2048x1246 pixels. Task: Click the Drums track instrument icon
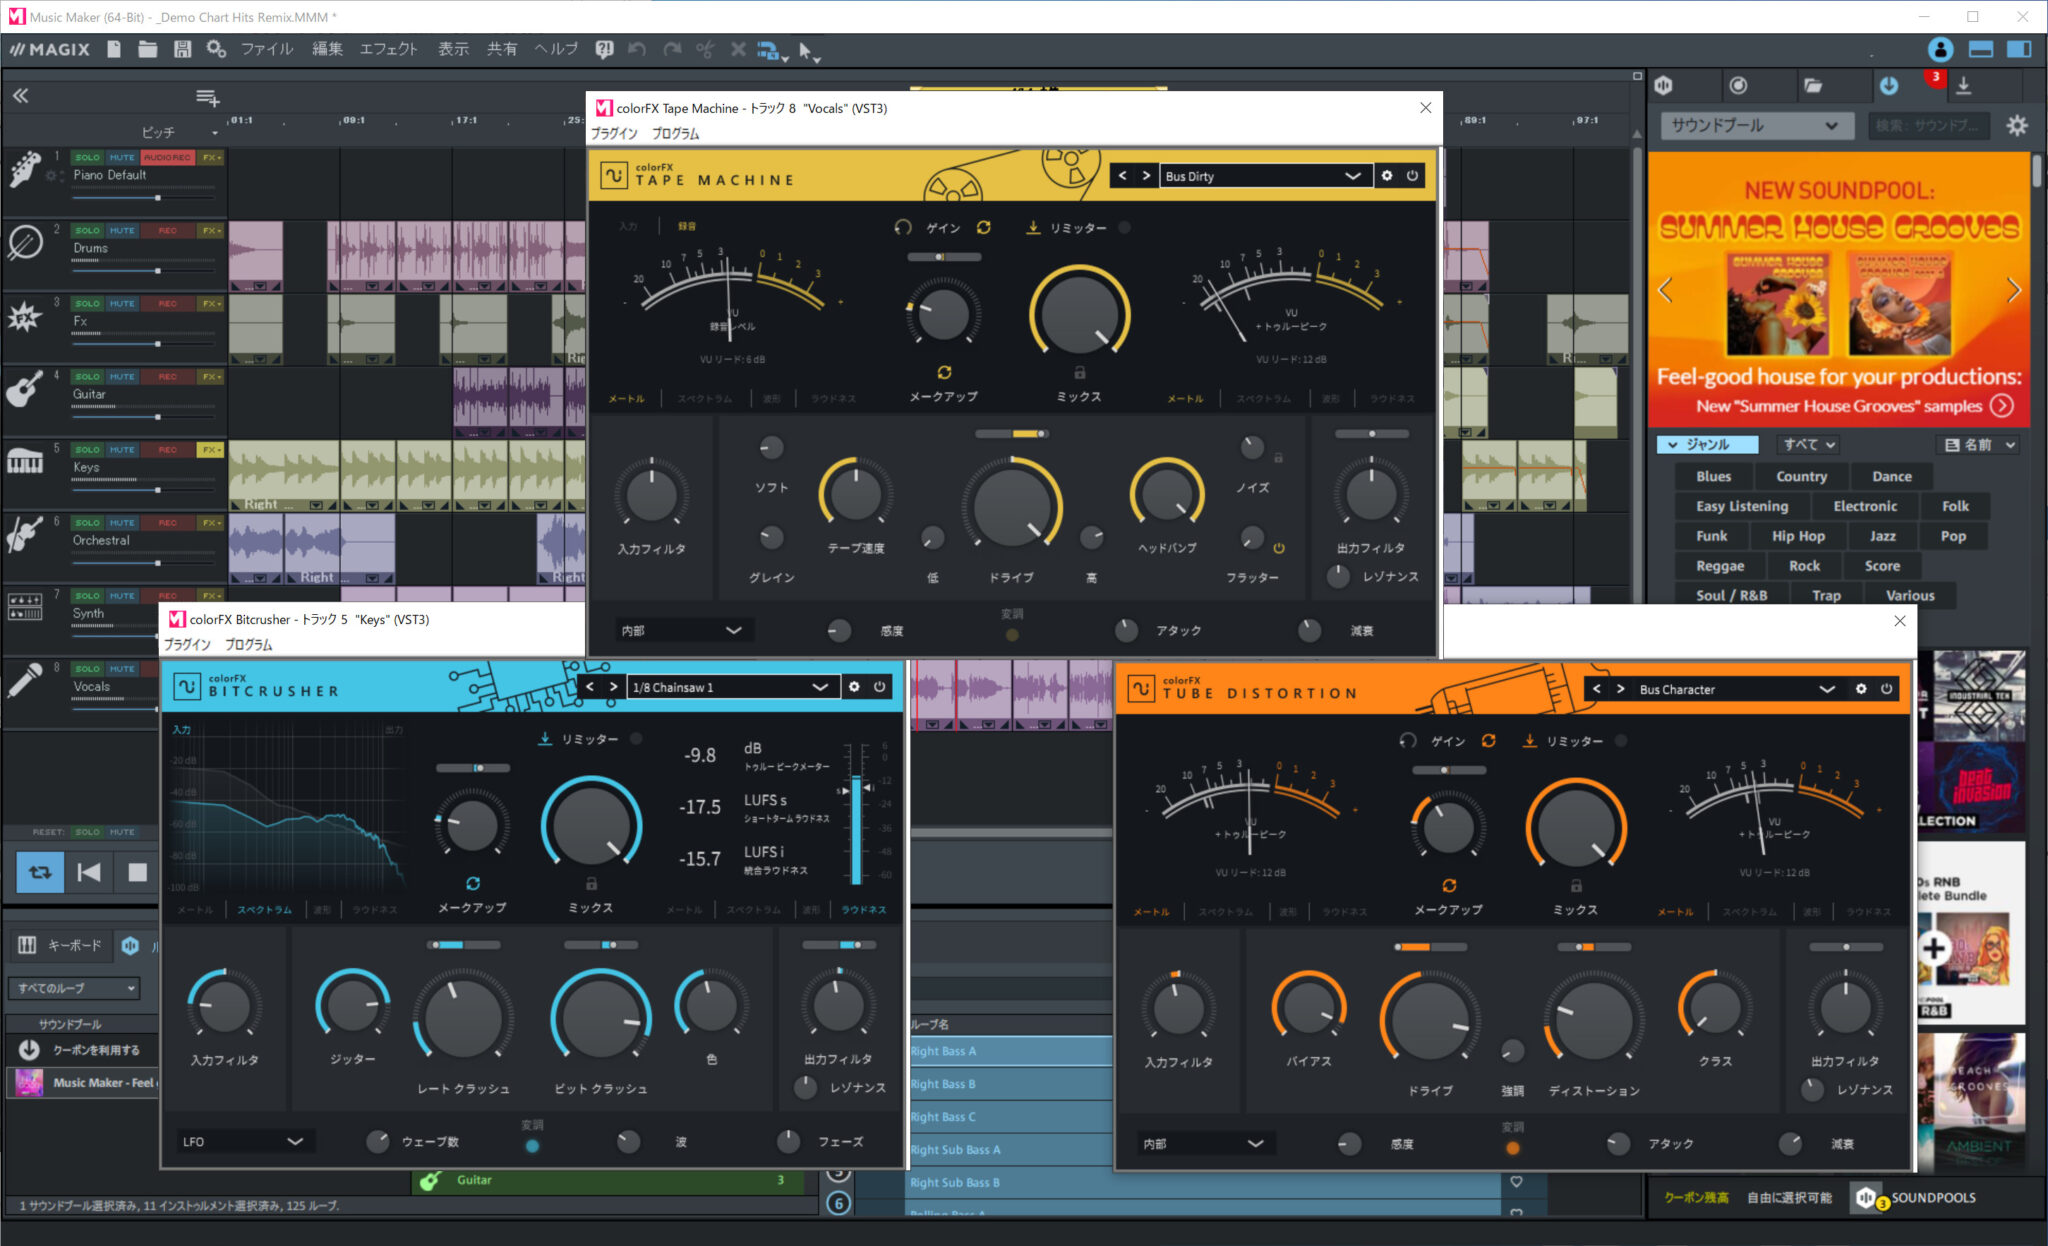(25, 243)
